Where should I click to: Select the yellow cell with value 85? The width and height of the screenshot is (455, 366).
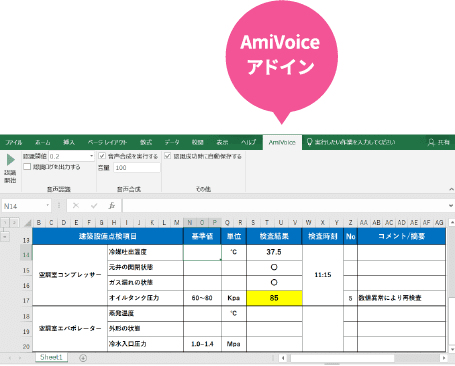[x=274, y=298]
